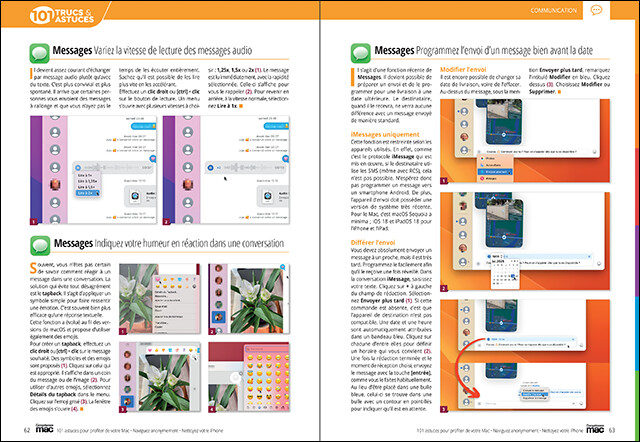Click grey emoji button in tapback context menu
The height and width of the screenshot is (442, 640).
194,286
